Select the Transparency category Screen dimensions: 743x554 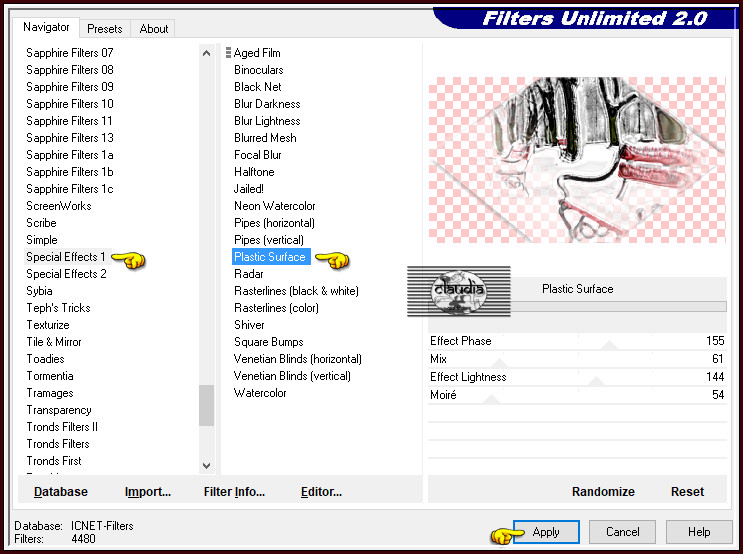(59, 410)
